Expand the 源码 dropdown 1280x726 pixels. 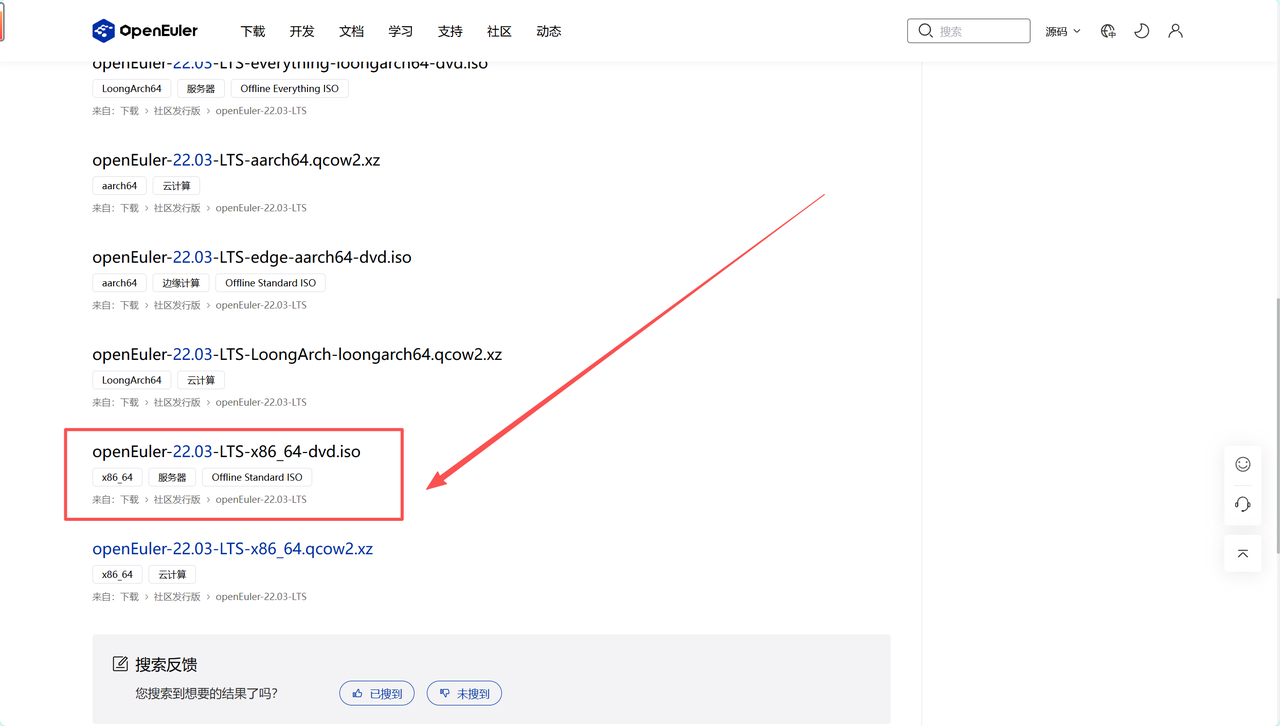tap(1063, 31)
